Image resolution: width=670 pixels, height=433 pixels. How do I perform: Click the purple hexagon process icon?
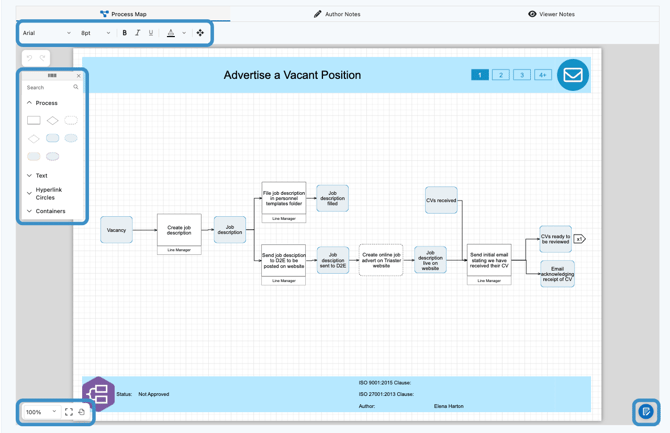tap(98, 393)
